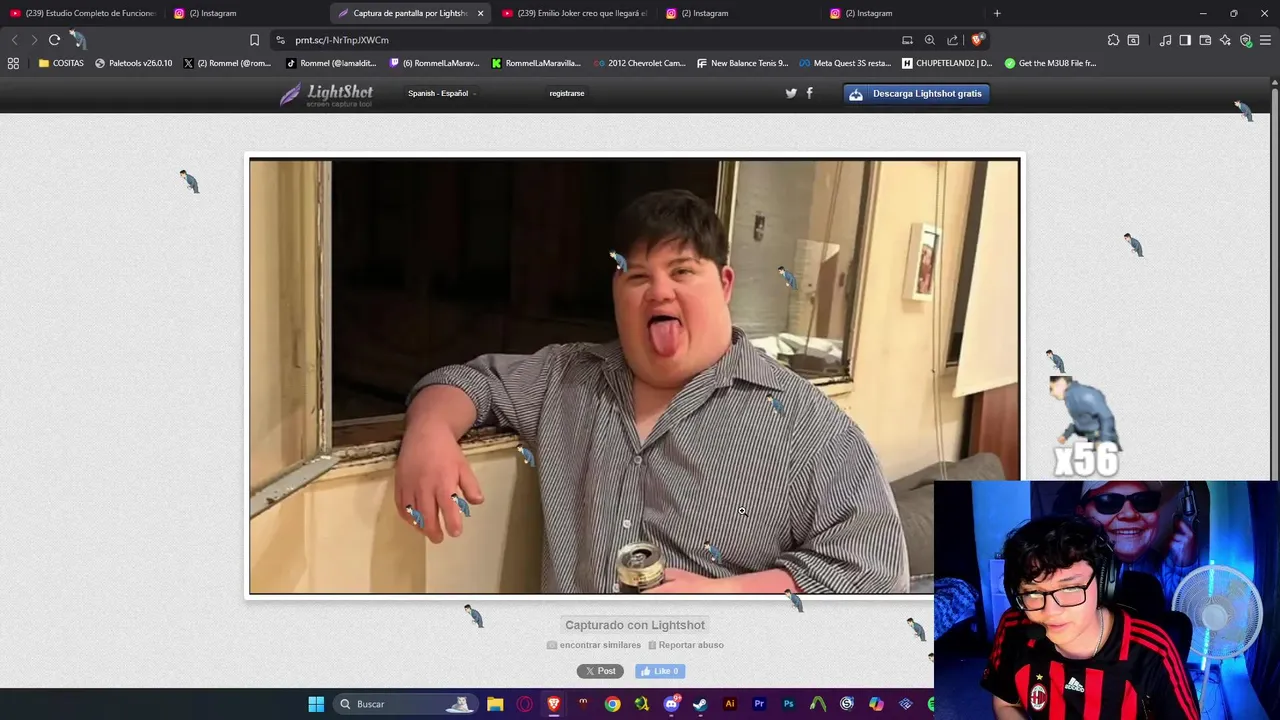Open the Brave Wallet icon

pyautogui.click(x=1205, y=40)
